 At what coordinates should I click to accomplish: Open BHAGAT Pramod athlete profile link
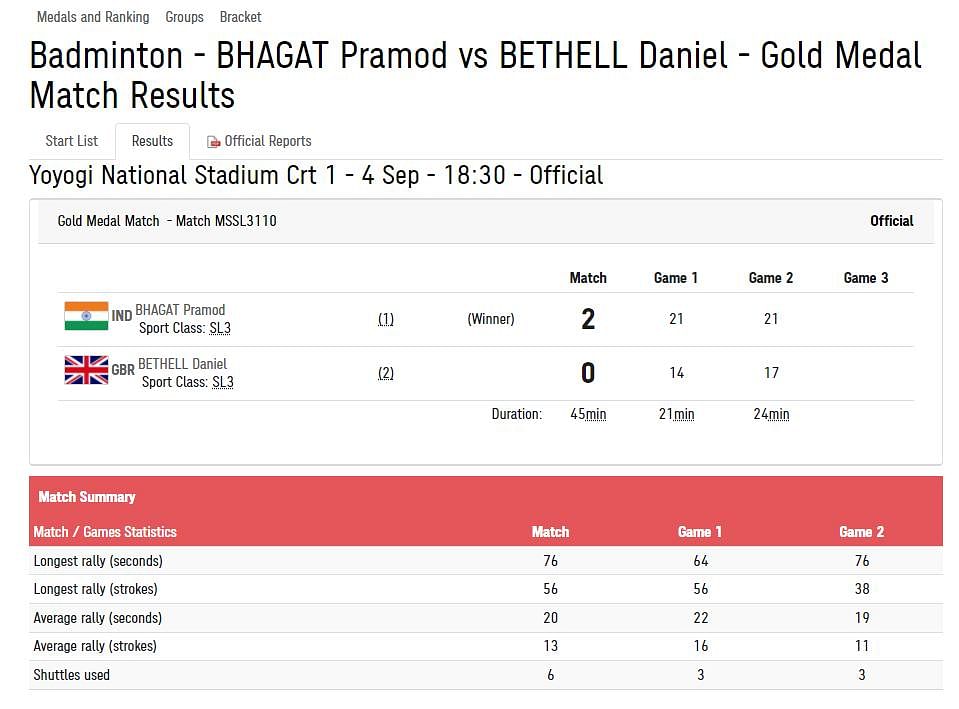tap(180, 310)
